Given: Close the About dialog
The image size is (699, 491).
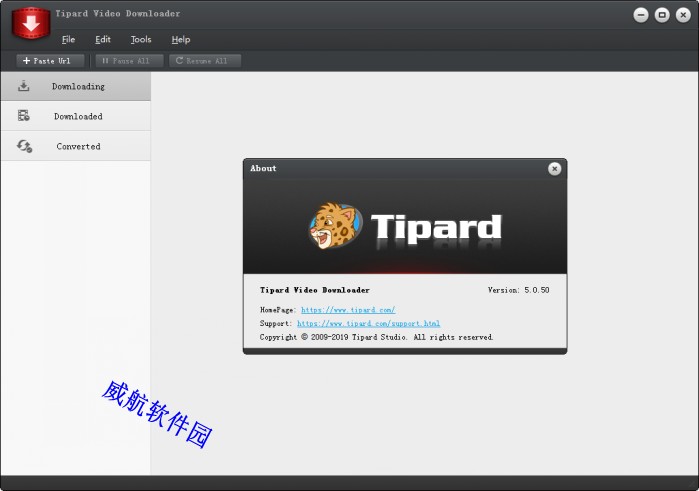Looking at the screenshot, I should (554, 169).
